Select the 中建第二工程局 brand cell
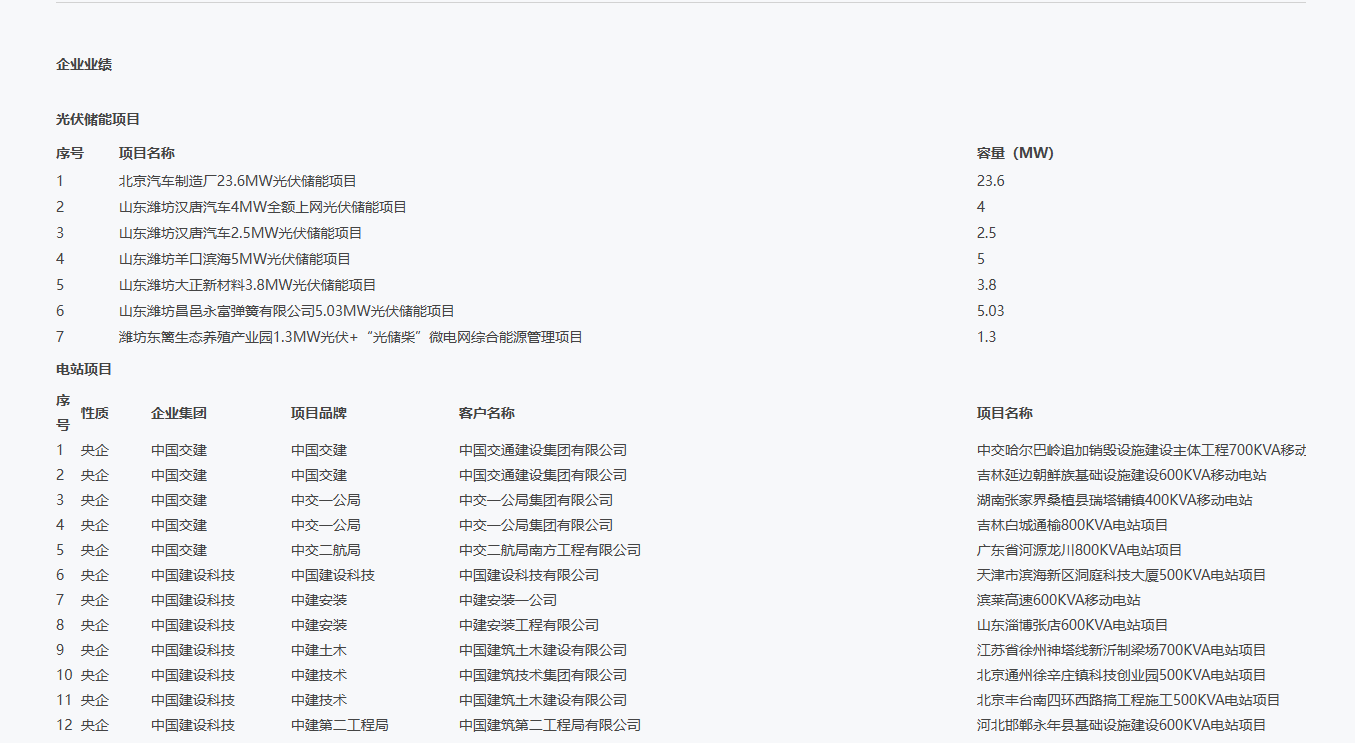Screen dimensions: 1355x743 [x=340, y=725]
